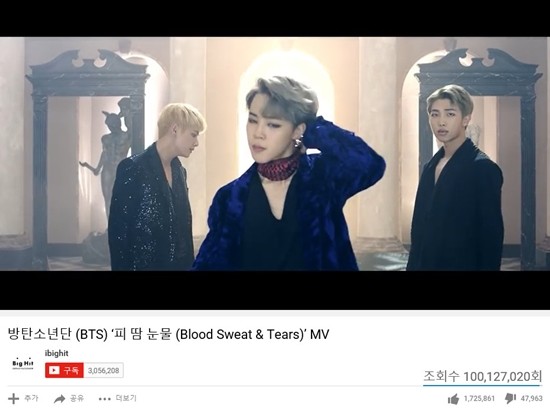Viewport: 550px width, 412px height.
Task: Click the share arrow icon
Action: [60, 399]
